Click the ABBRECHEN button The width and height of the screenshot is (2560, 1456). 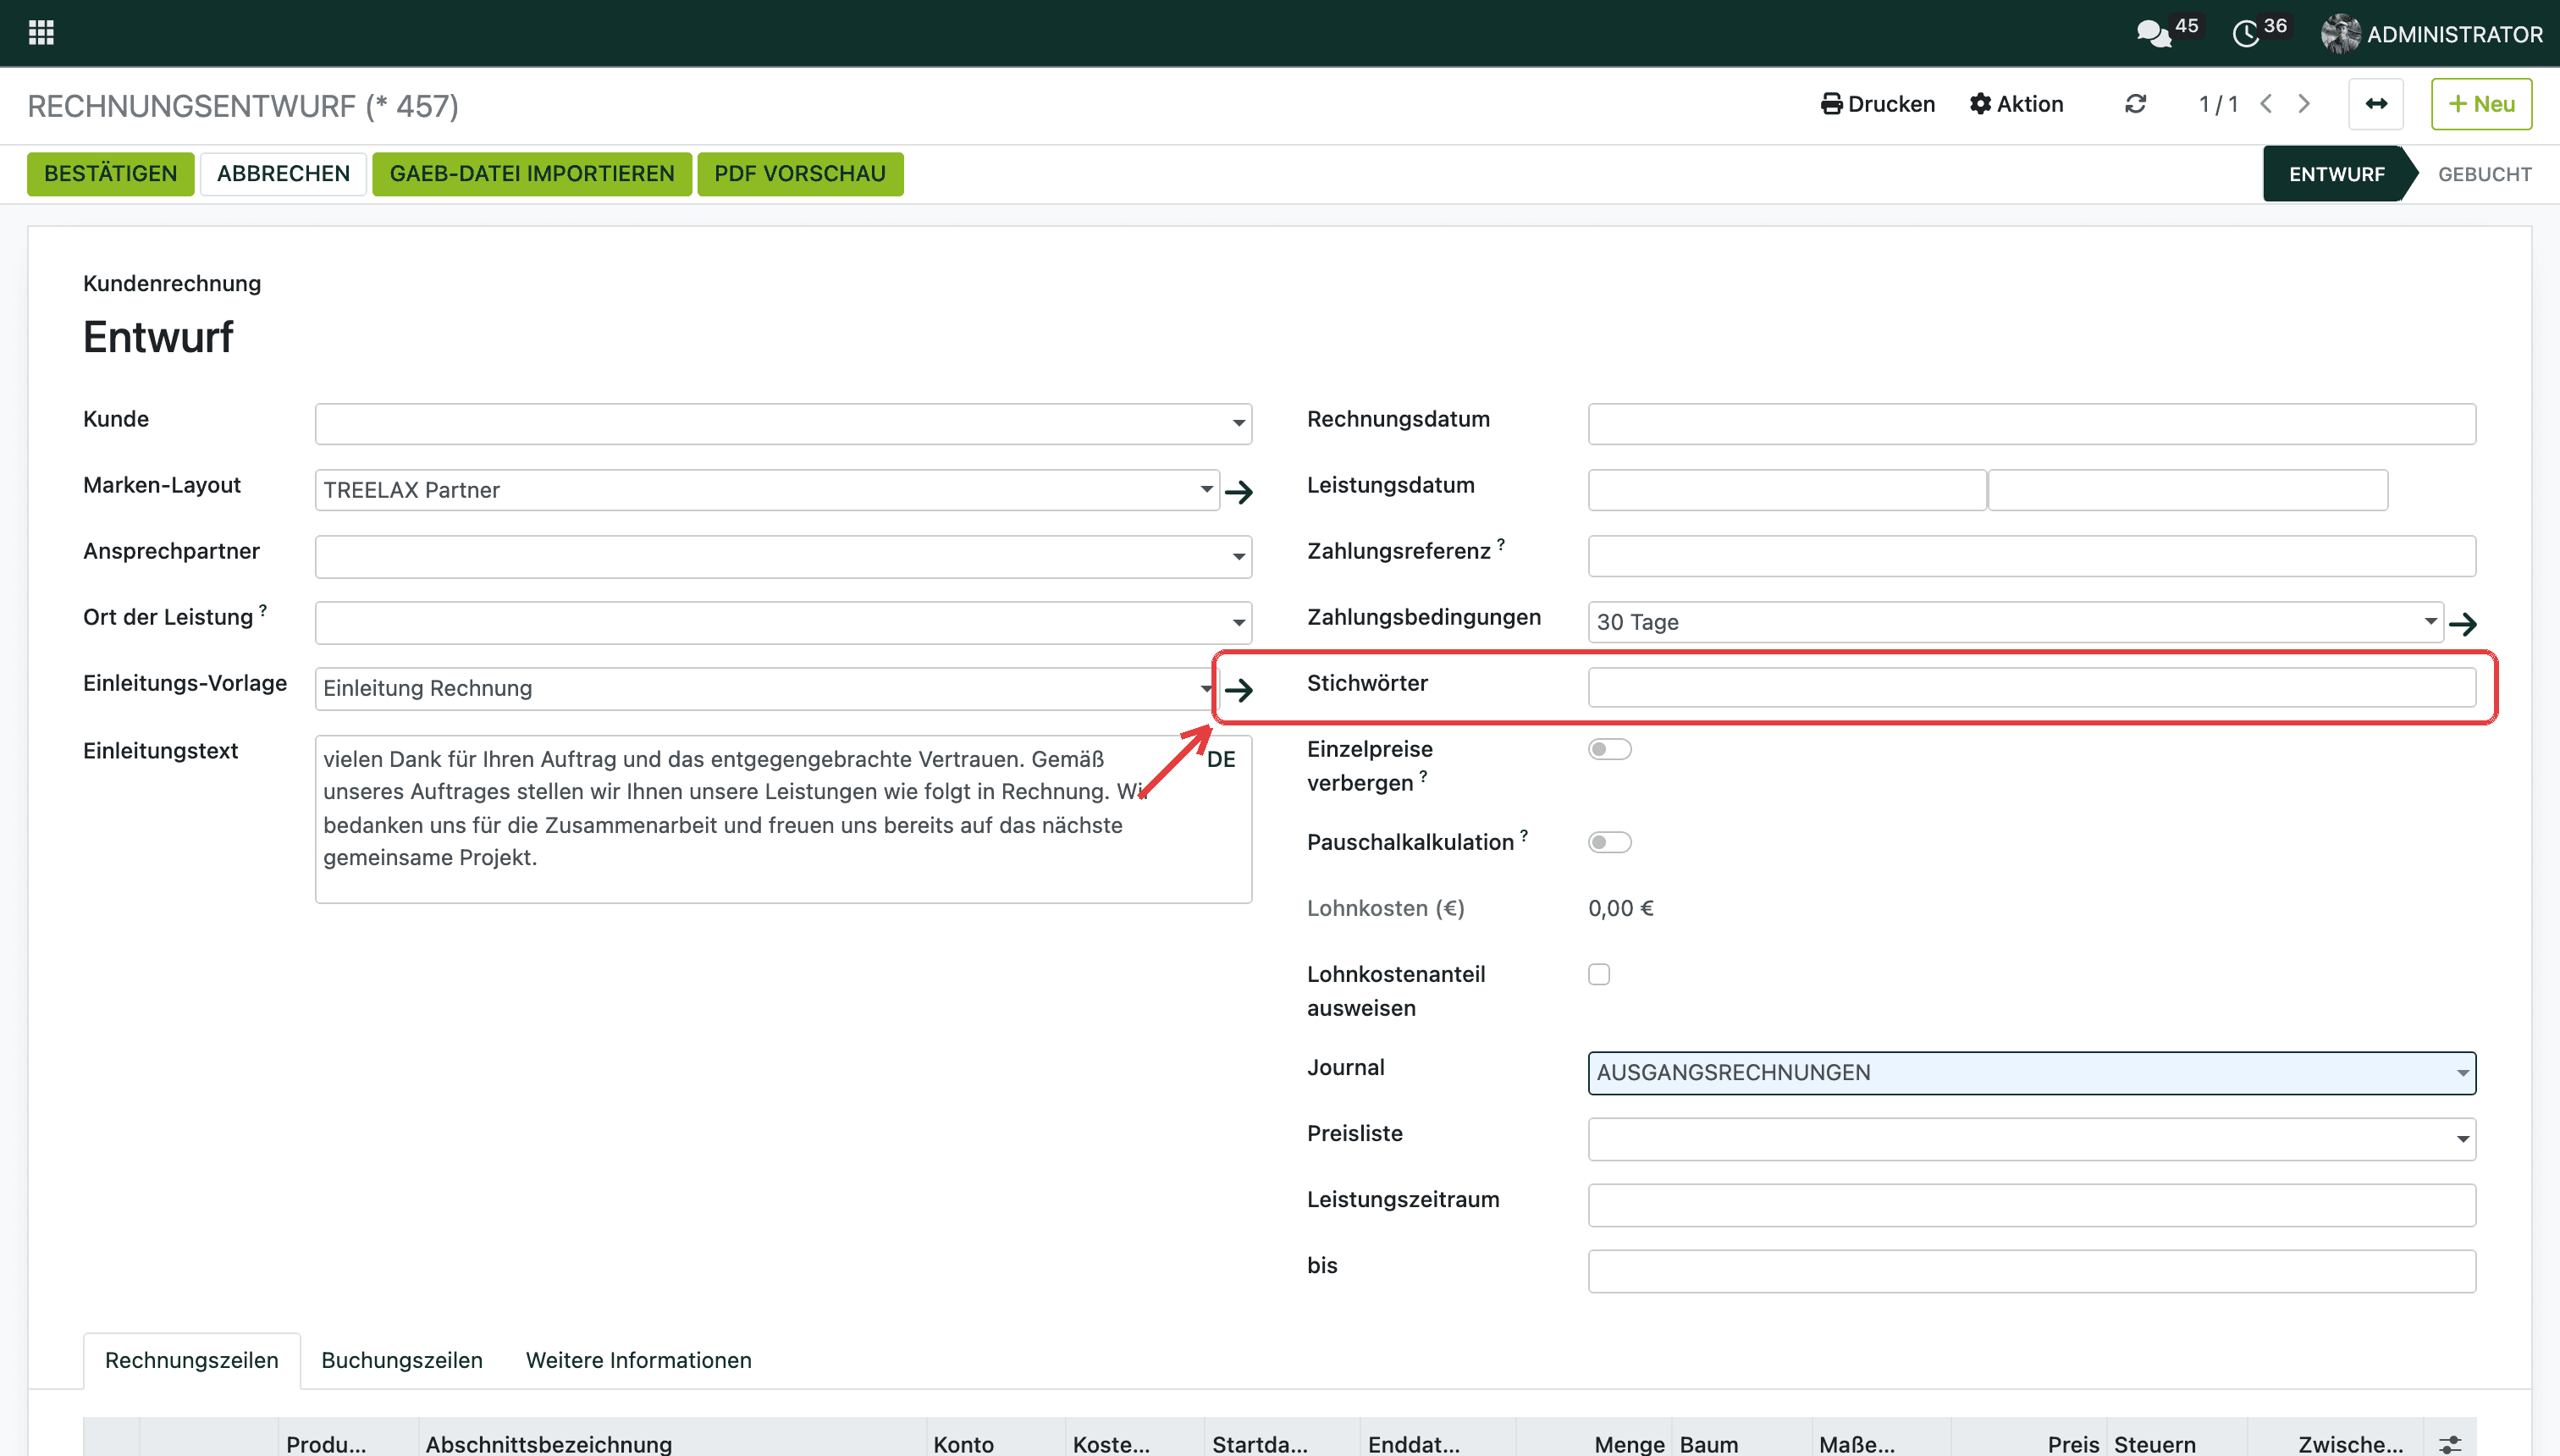tap(283, 174)
